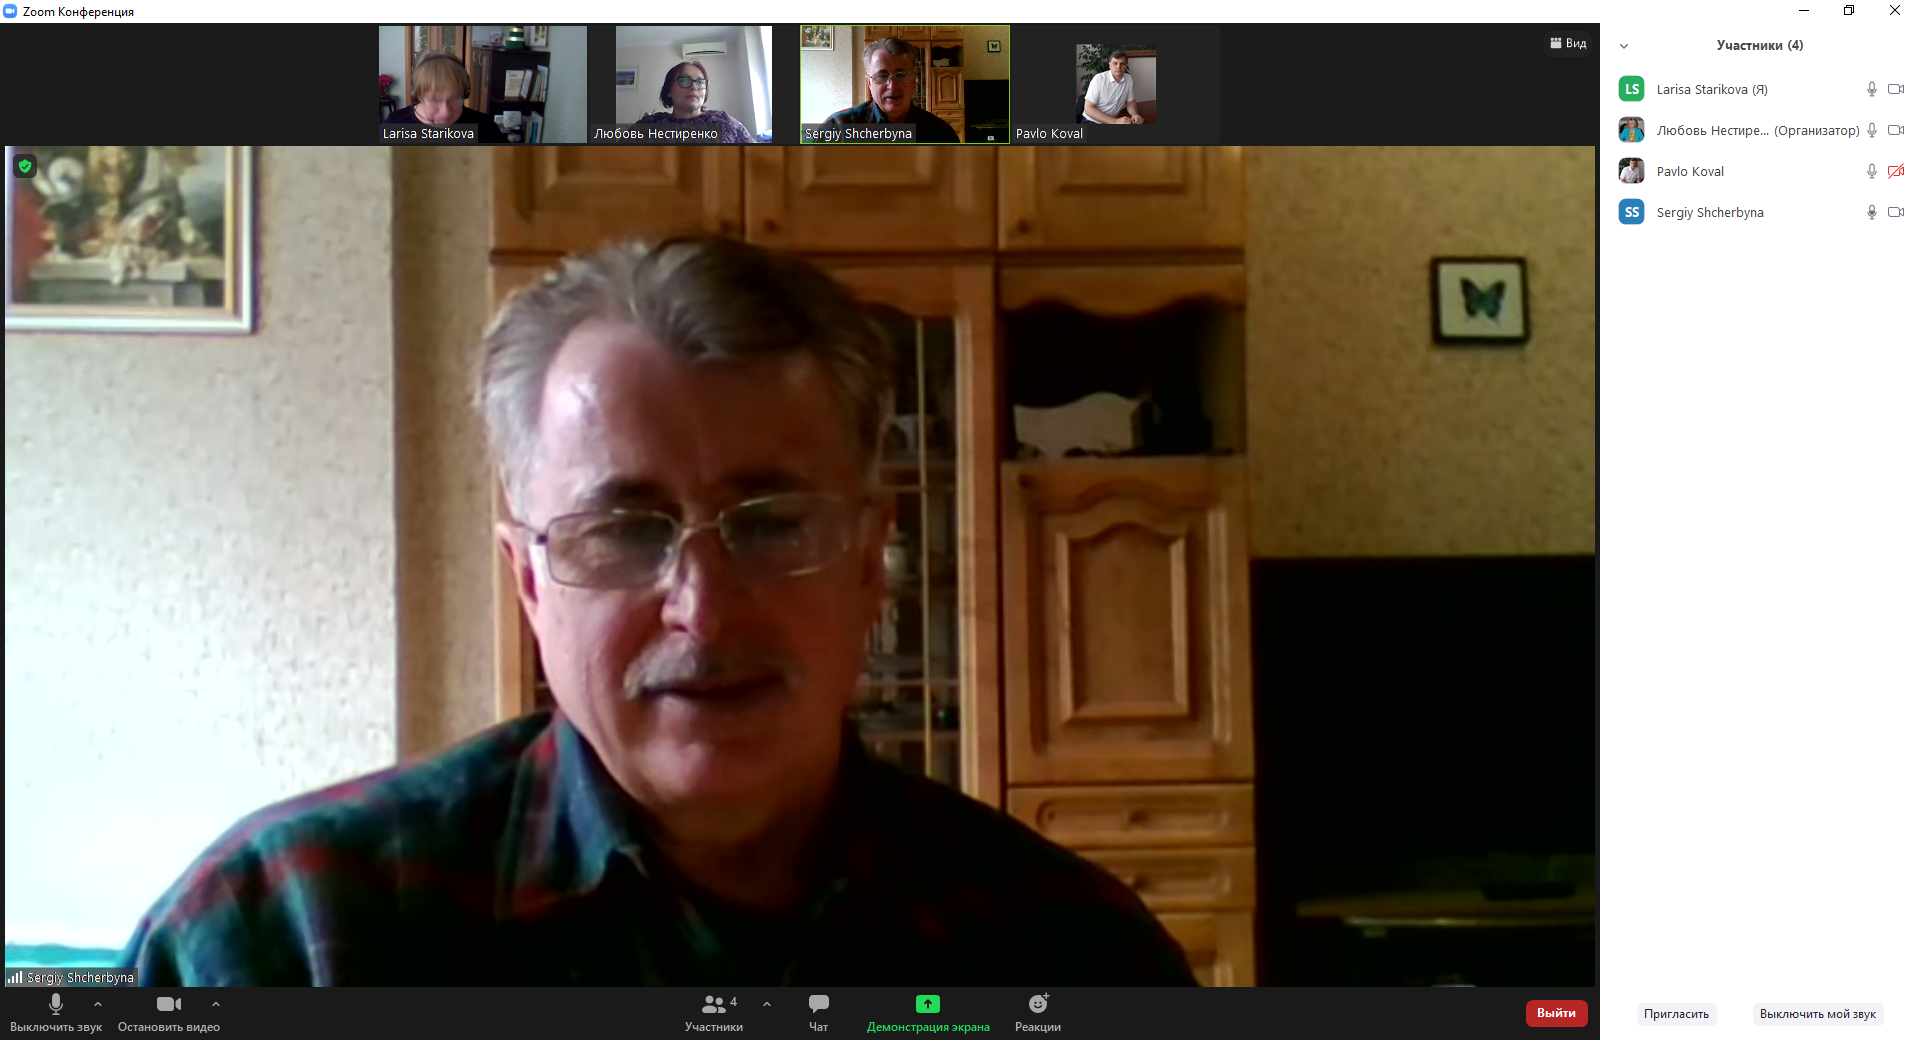Restore down the Zoom window
The image size is (1920, 1040).
tap(1849, 11)
